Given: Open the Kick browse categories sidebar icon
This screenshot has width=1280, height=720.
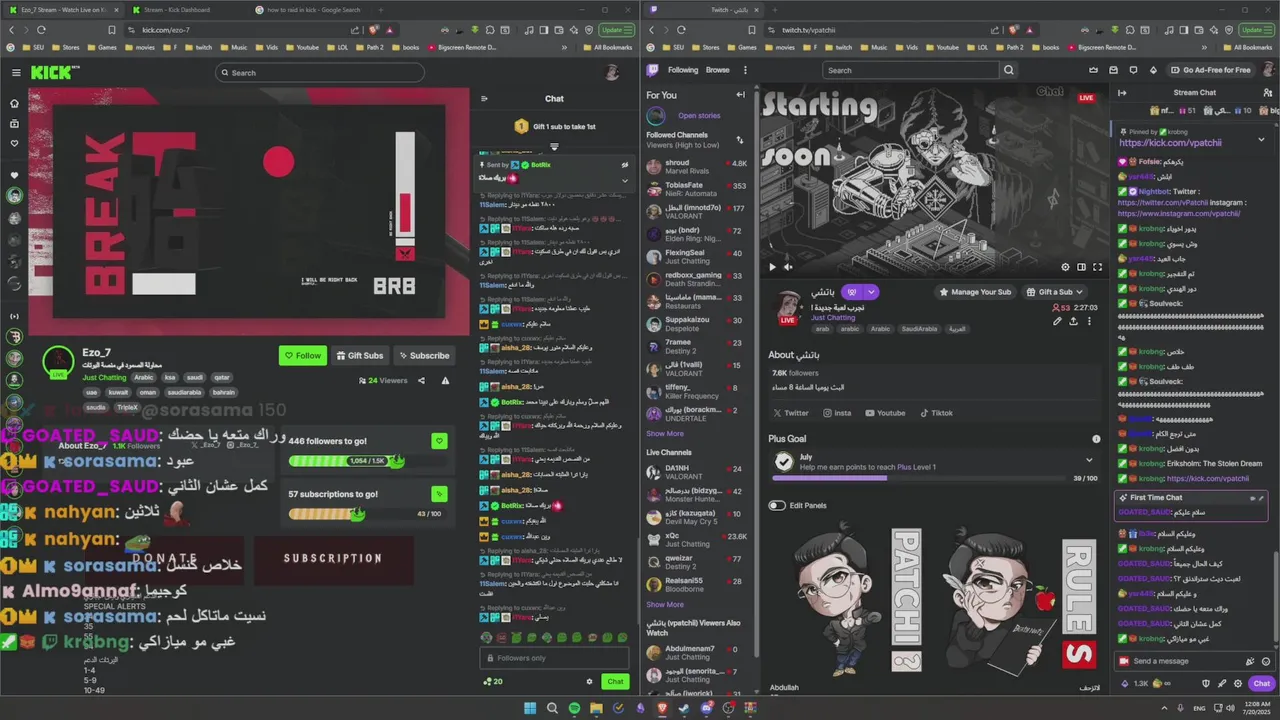Looking at the screenshot, I should click(x=14, y=123).
